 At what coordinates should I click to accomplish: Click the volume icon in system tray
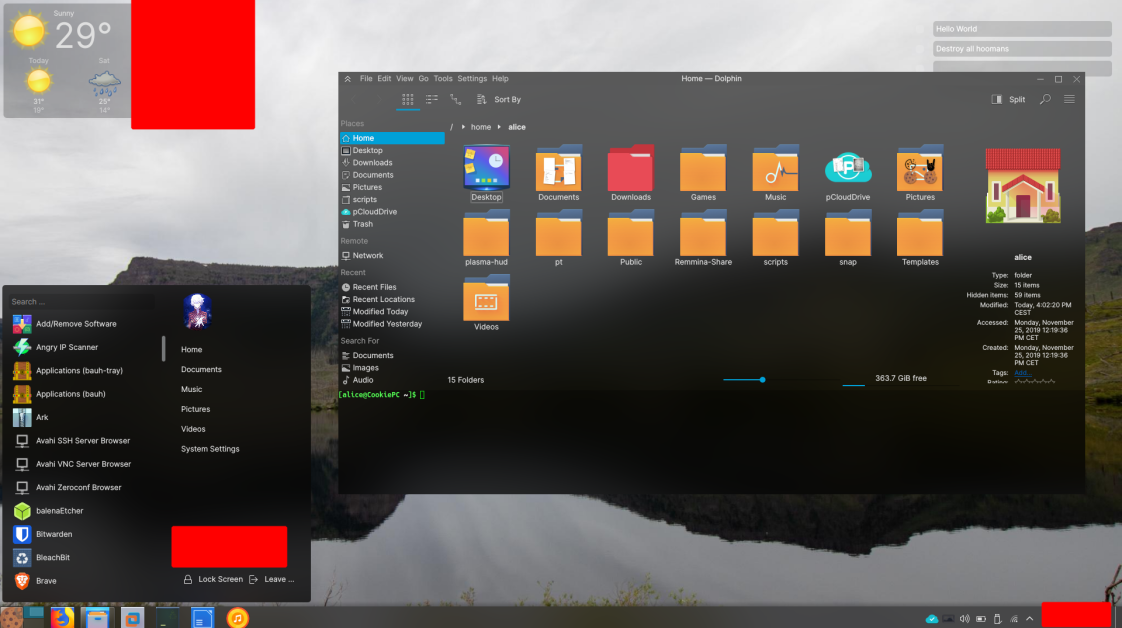click(965, 619)
